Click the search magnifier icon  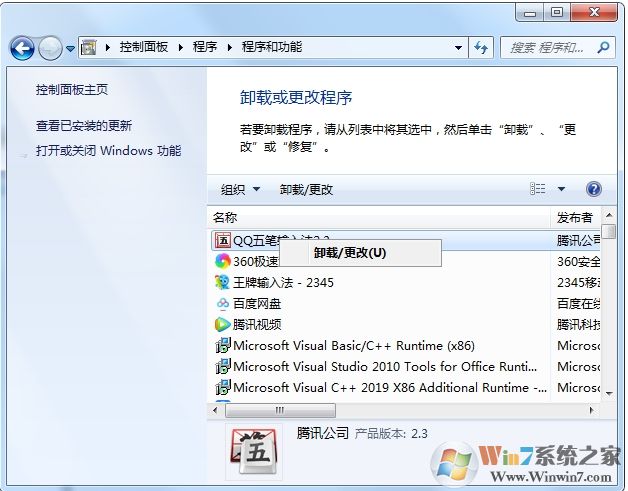click(603, 48)
